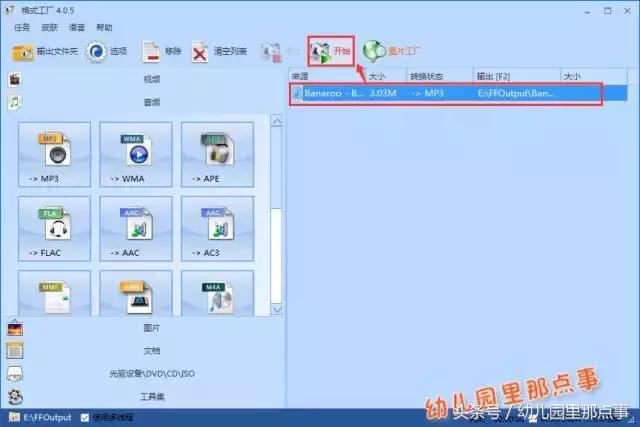Screen dimensions: 640x427
Task: Choose the AMR format tile
Action: coord(136,293)
